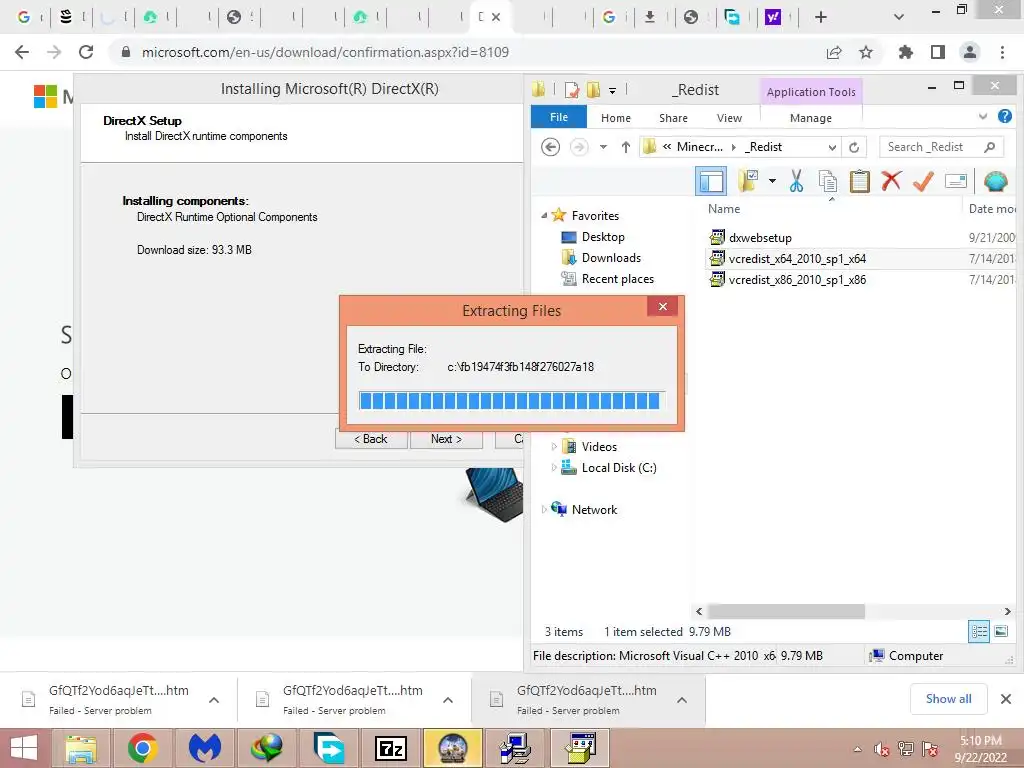Open the File tab in Explorer
The height and width of the screenshot is (768, 1024).
[558, 117]
